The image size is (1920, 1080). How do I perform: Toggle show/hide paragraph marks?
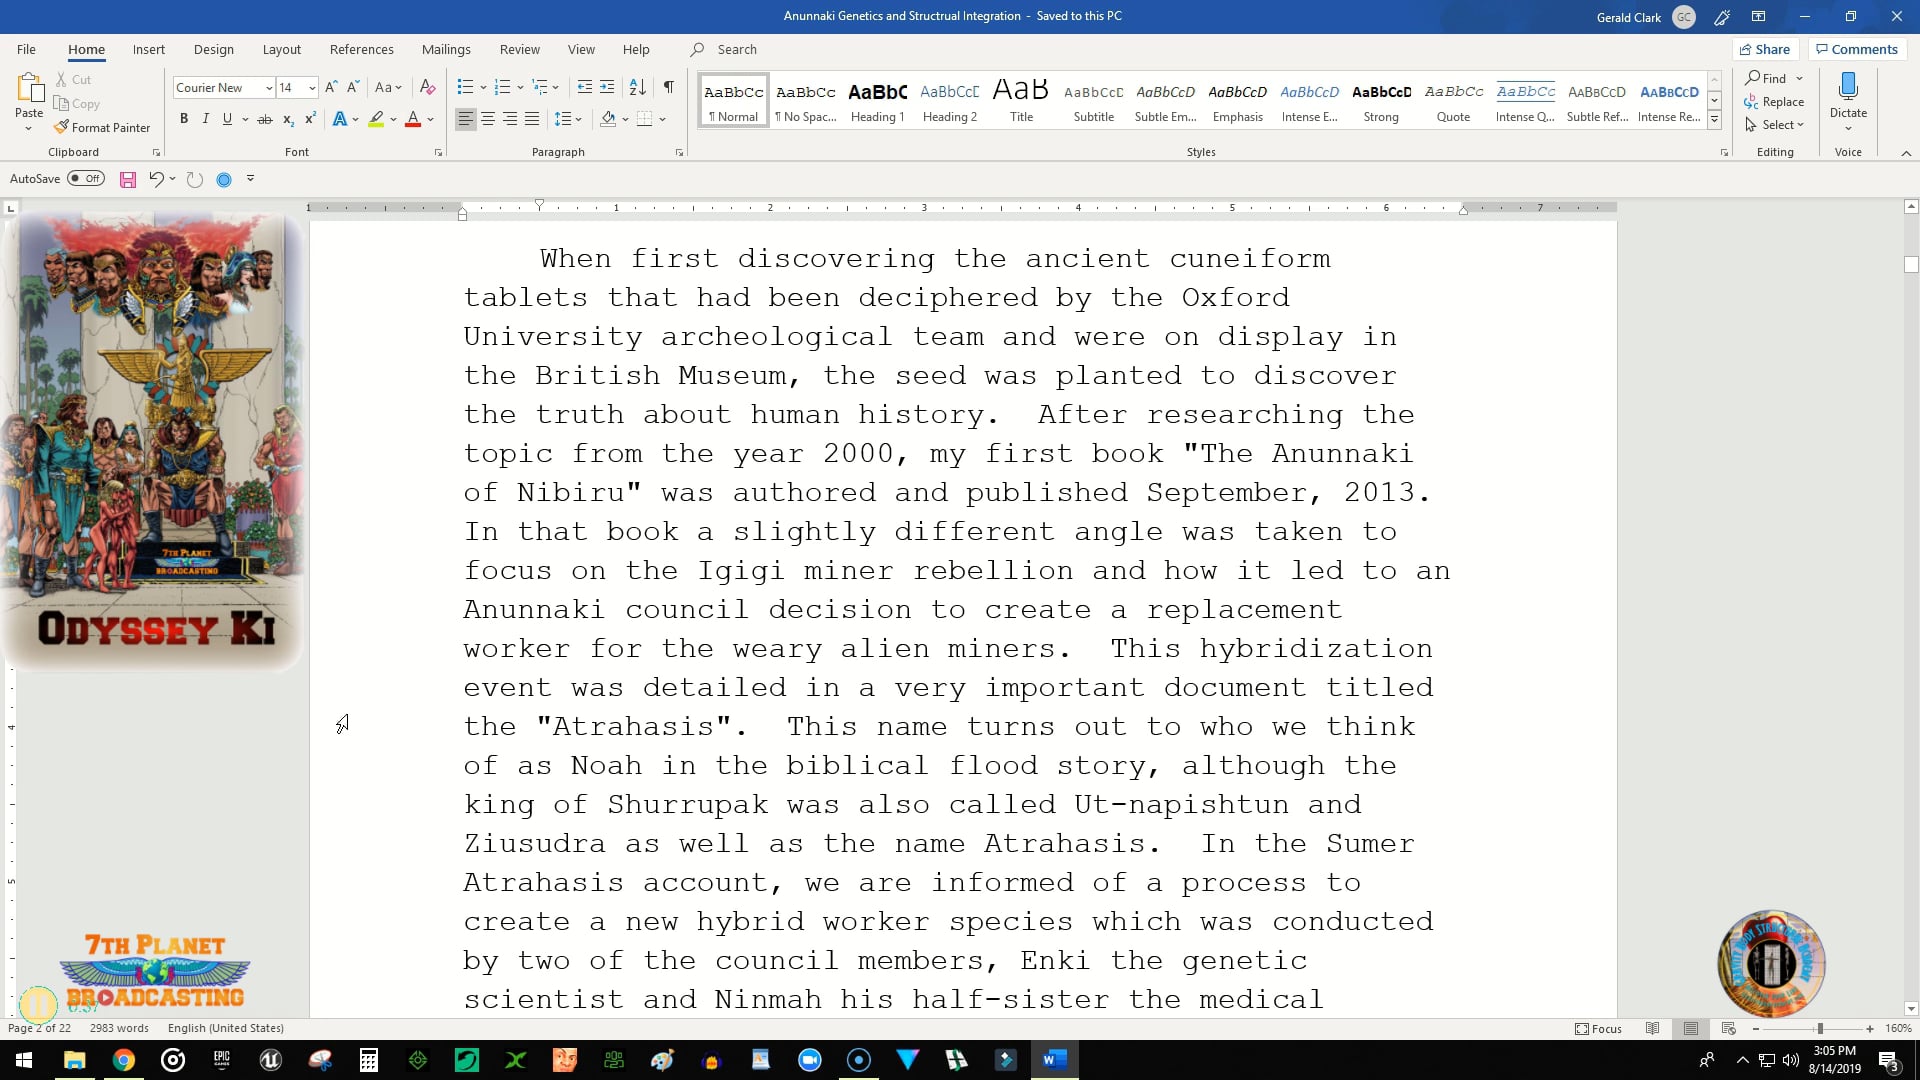[668, 87]
